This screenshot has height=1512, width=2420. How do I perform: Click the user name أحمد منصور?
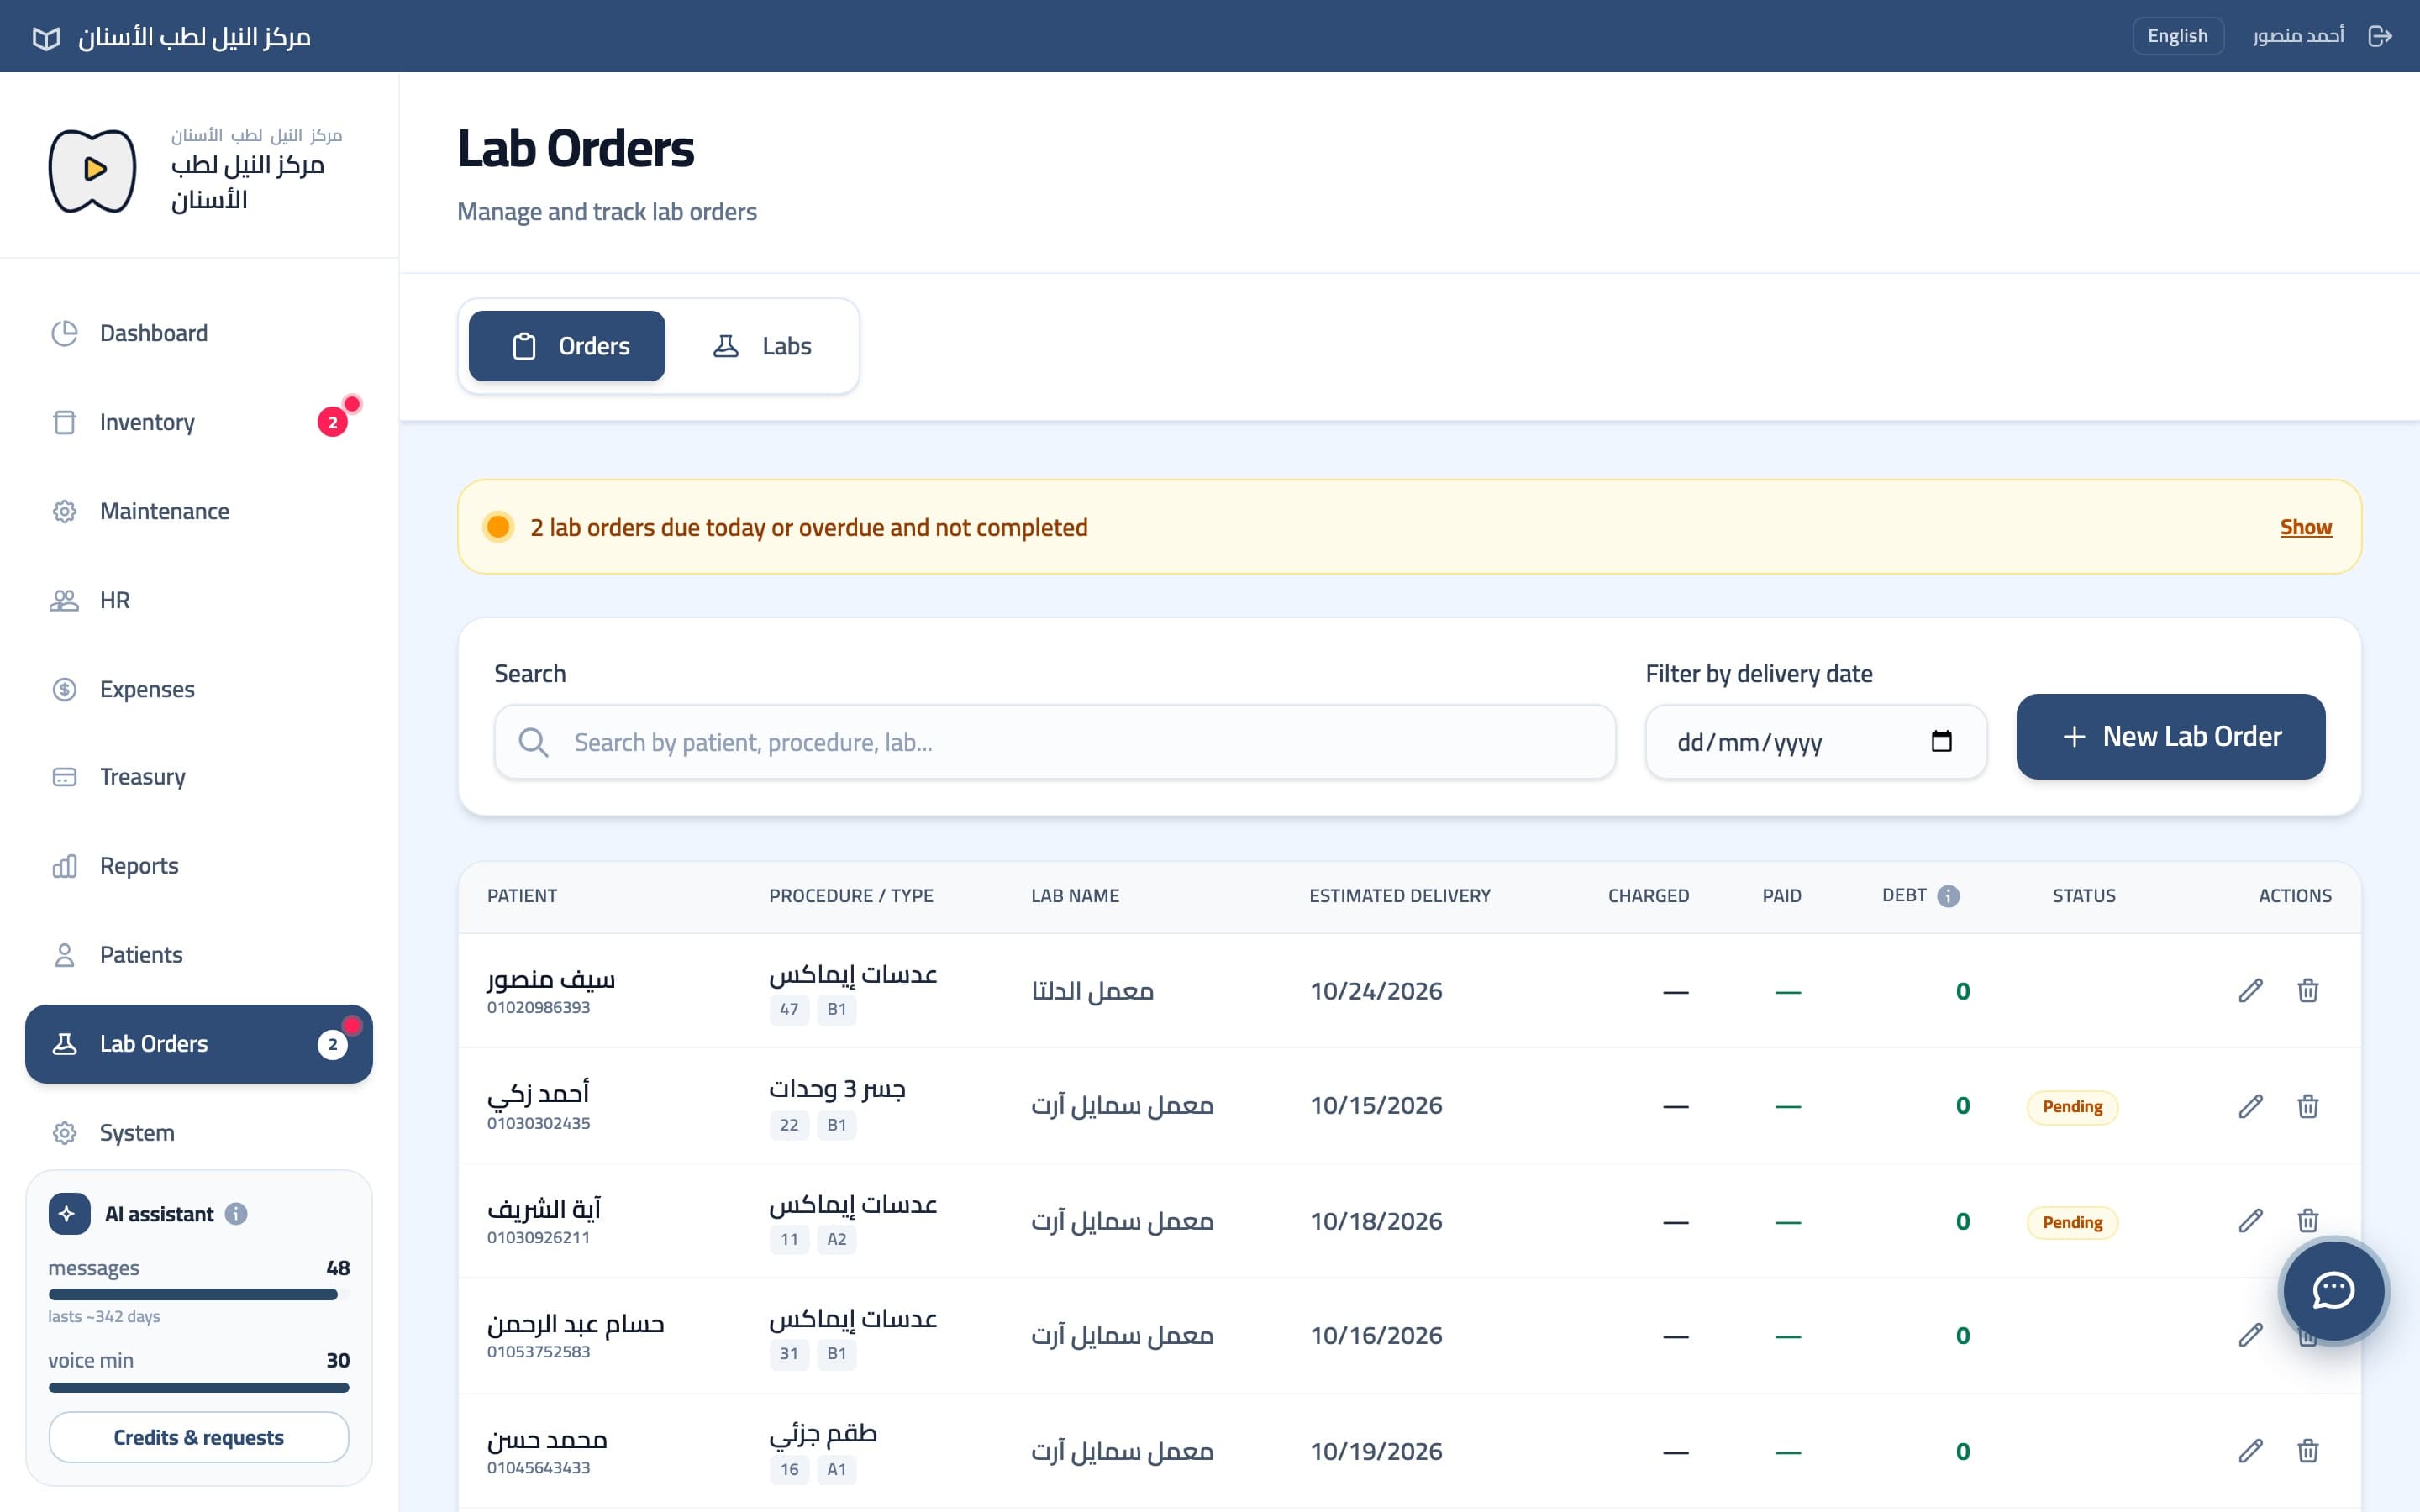[2298, 36]
